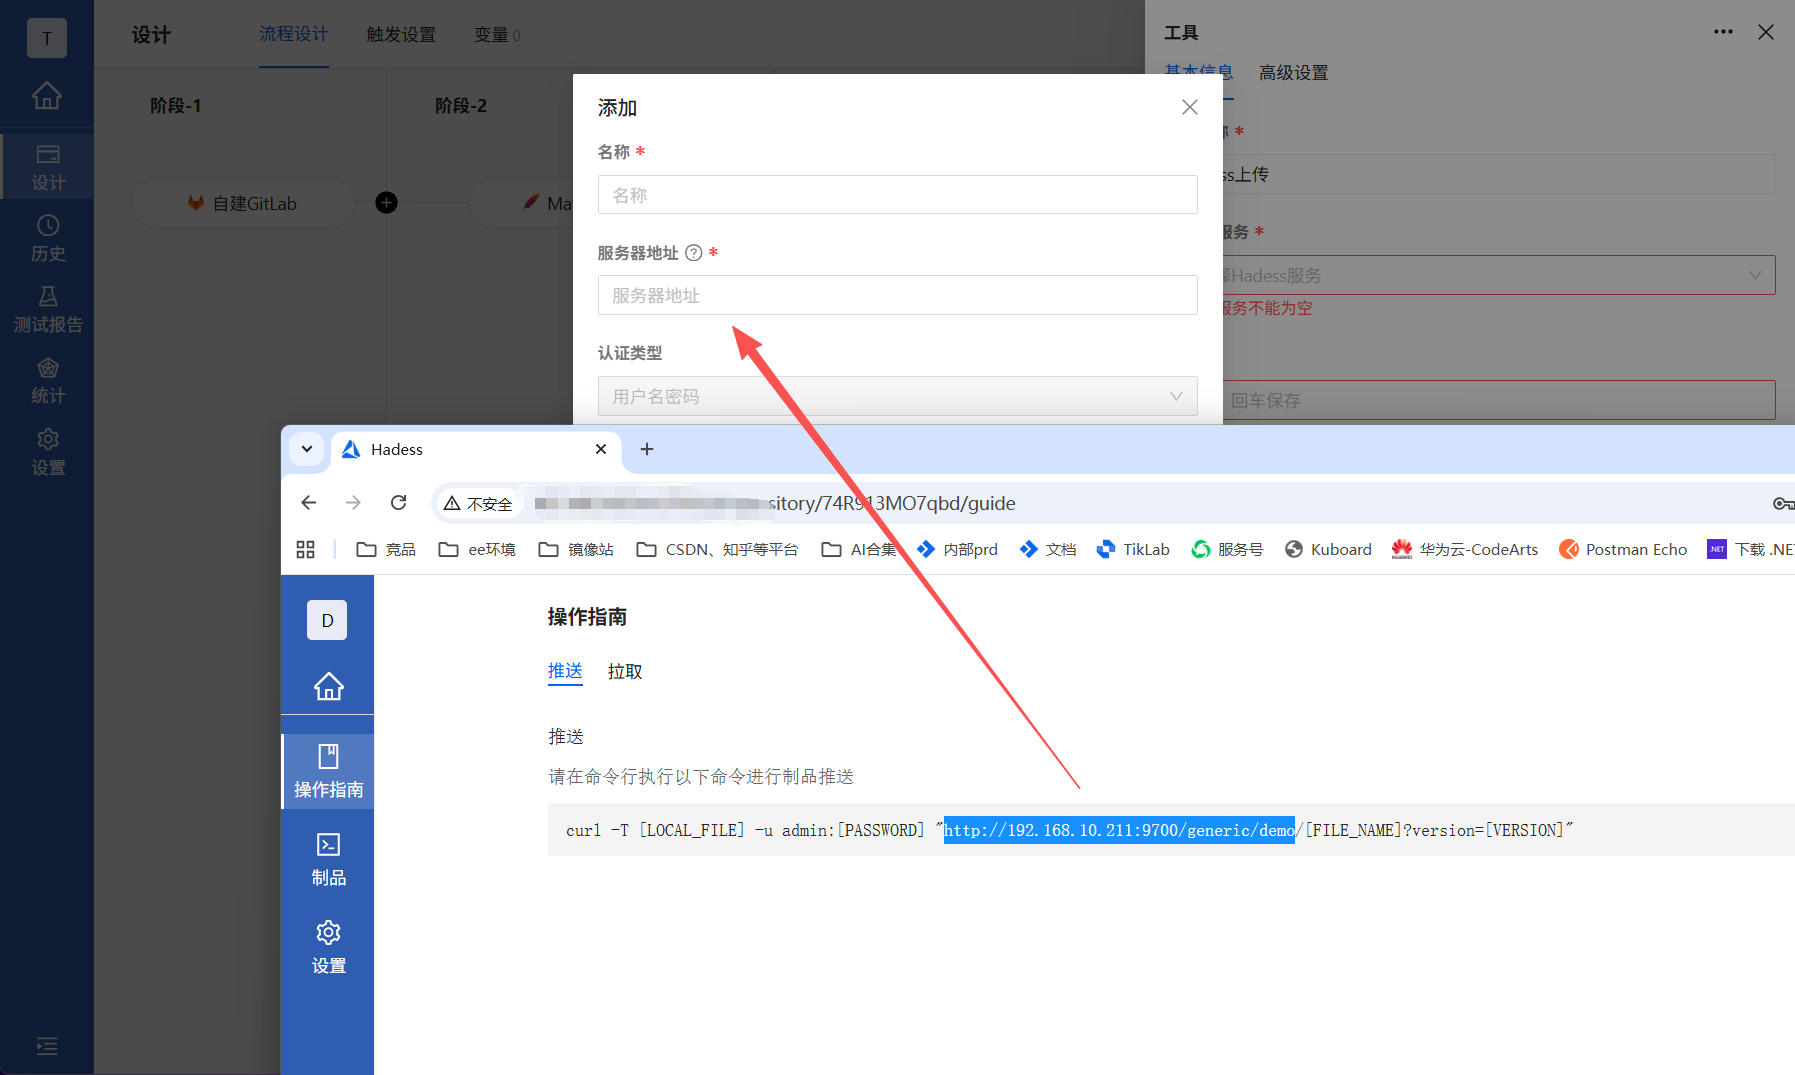1795x1075 pixels.
Task: Open 制品 in Hadess sidebar
Action: 328,860
